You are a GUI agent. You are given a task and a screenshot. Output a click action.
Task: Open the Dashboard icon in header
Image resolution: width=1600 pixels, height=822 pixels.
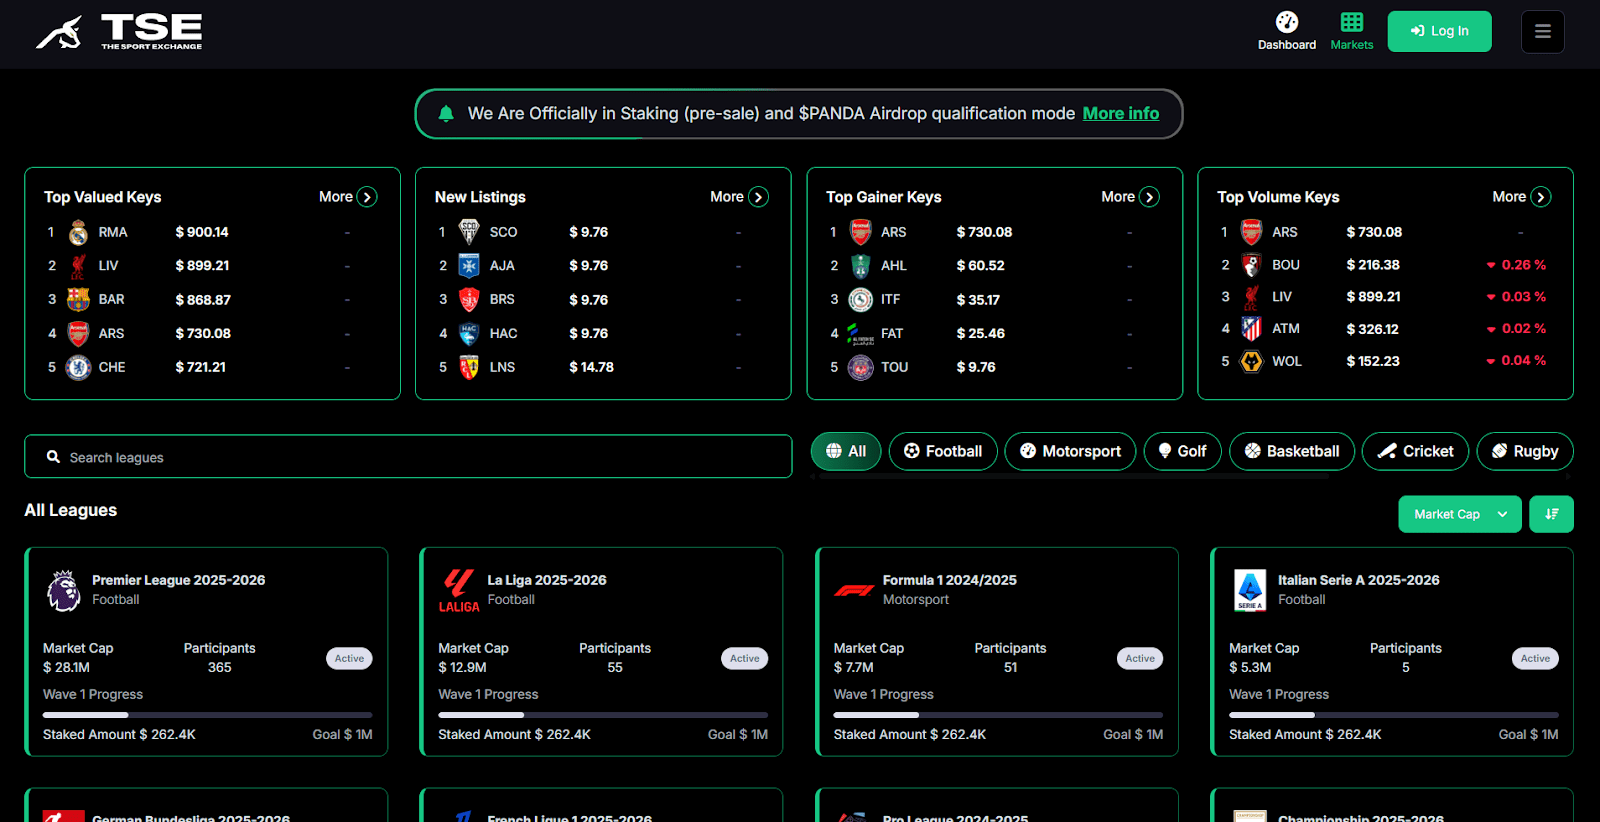(1286, 23)
